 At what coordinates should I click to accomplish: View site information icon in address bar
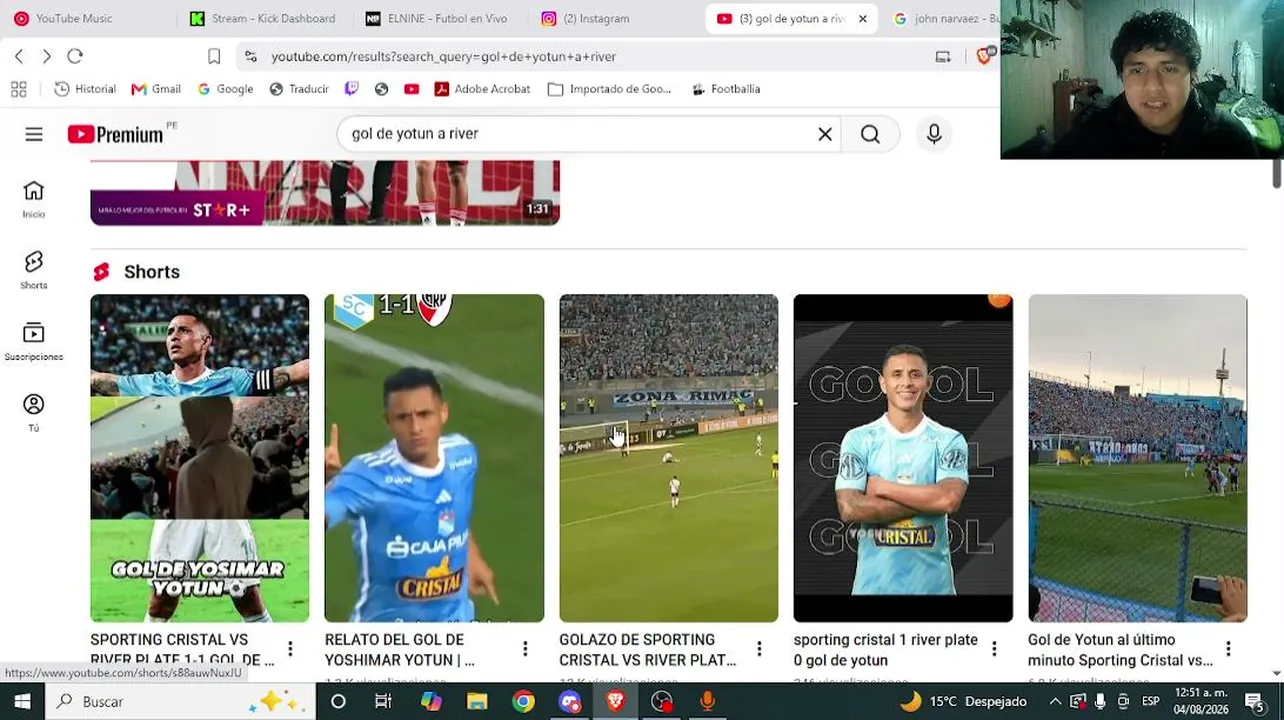click(250, 56)
